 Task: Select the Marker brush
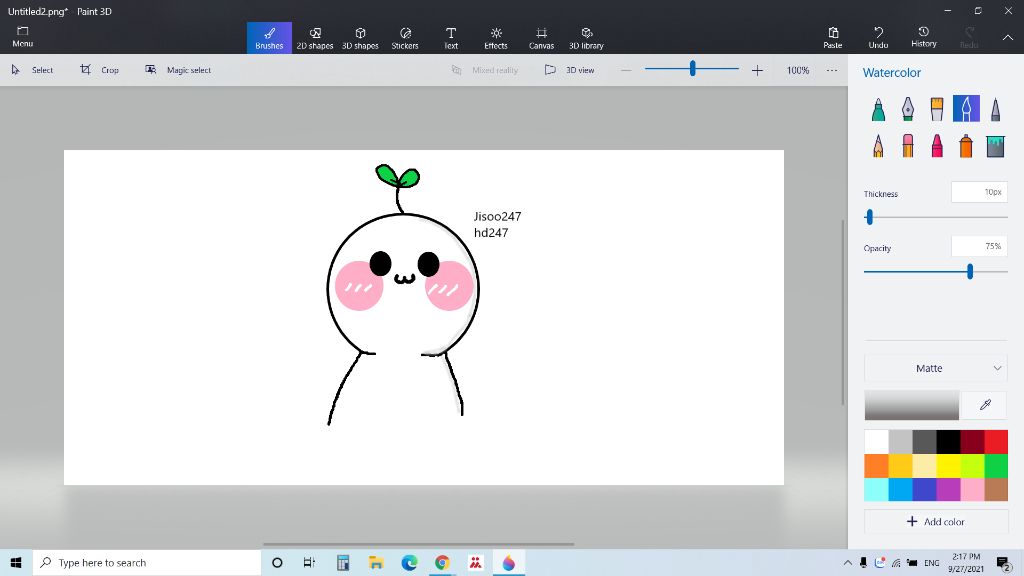[x=878, y=109]
